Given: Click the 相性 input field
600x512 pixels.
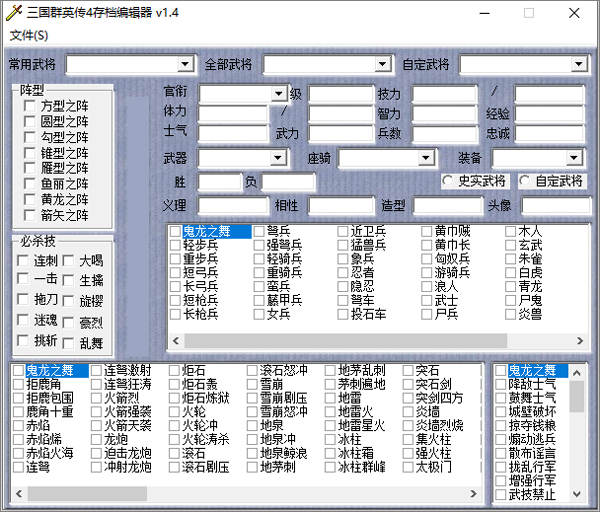Looking at the screenshot, I should pyautogui.click(x=341, y=205).
